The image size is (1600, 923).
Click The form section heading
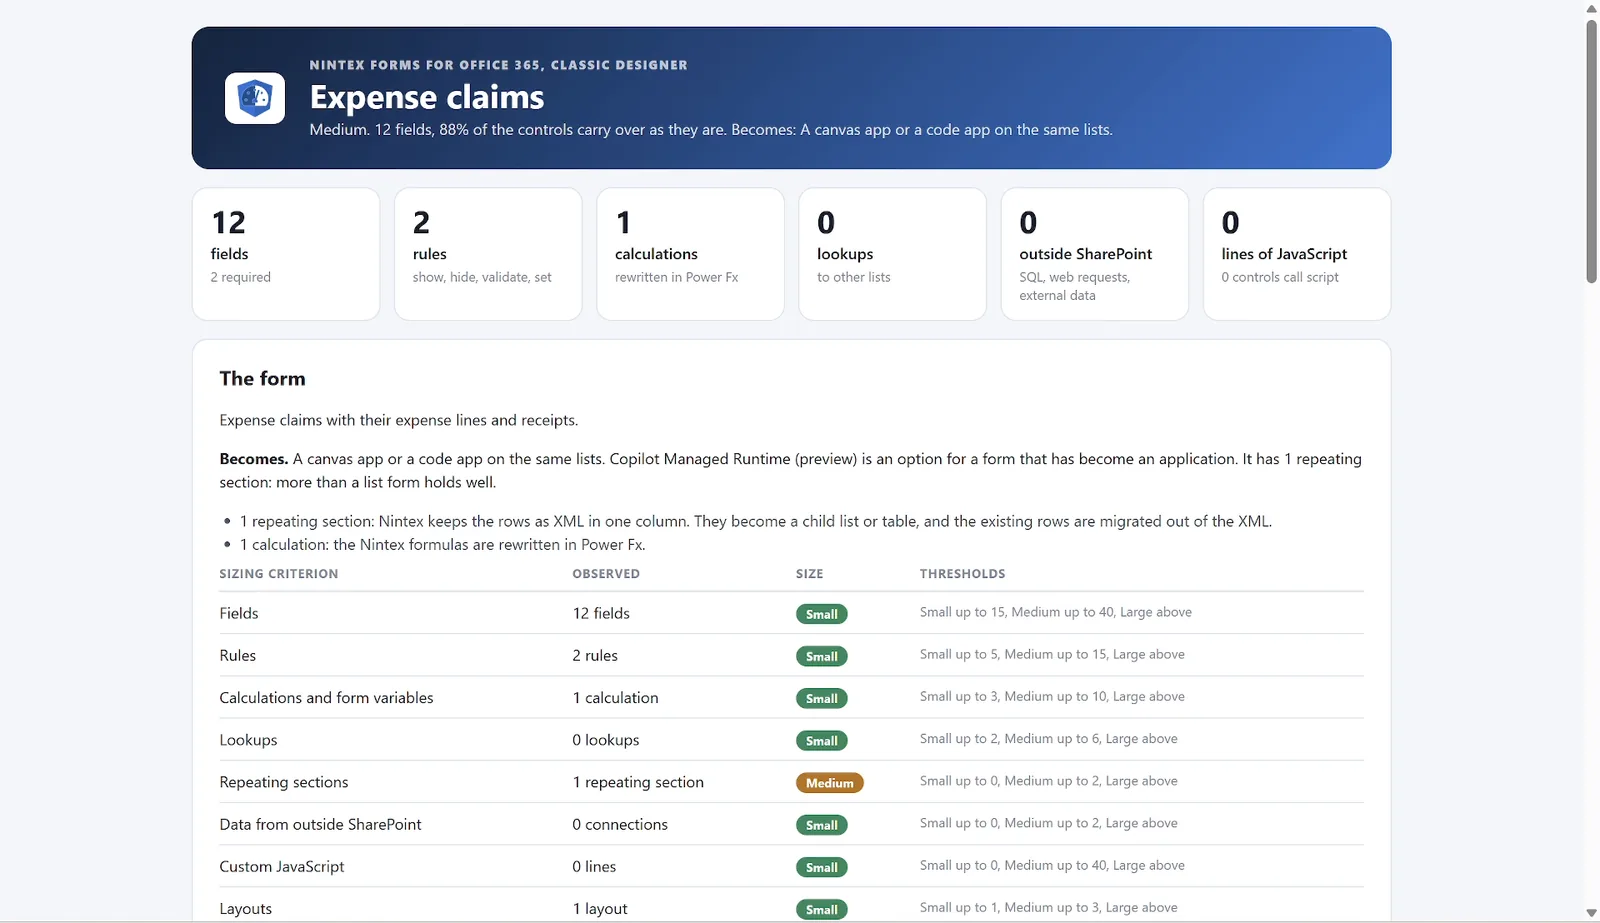(263, 379)
